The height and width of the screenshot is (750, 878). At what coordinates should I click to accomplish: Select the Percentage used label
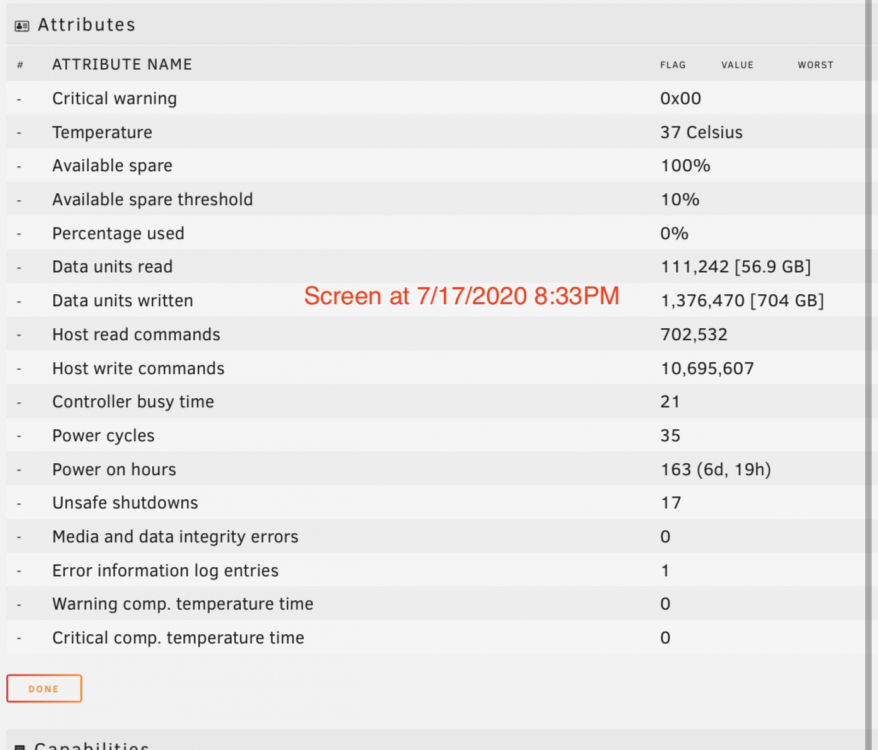point(118,233)
